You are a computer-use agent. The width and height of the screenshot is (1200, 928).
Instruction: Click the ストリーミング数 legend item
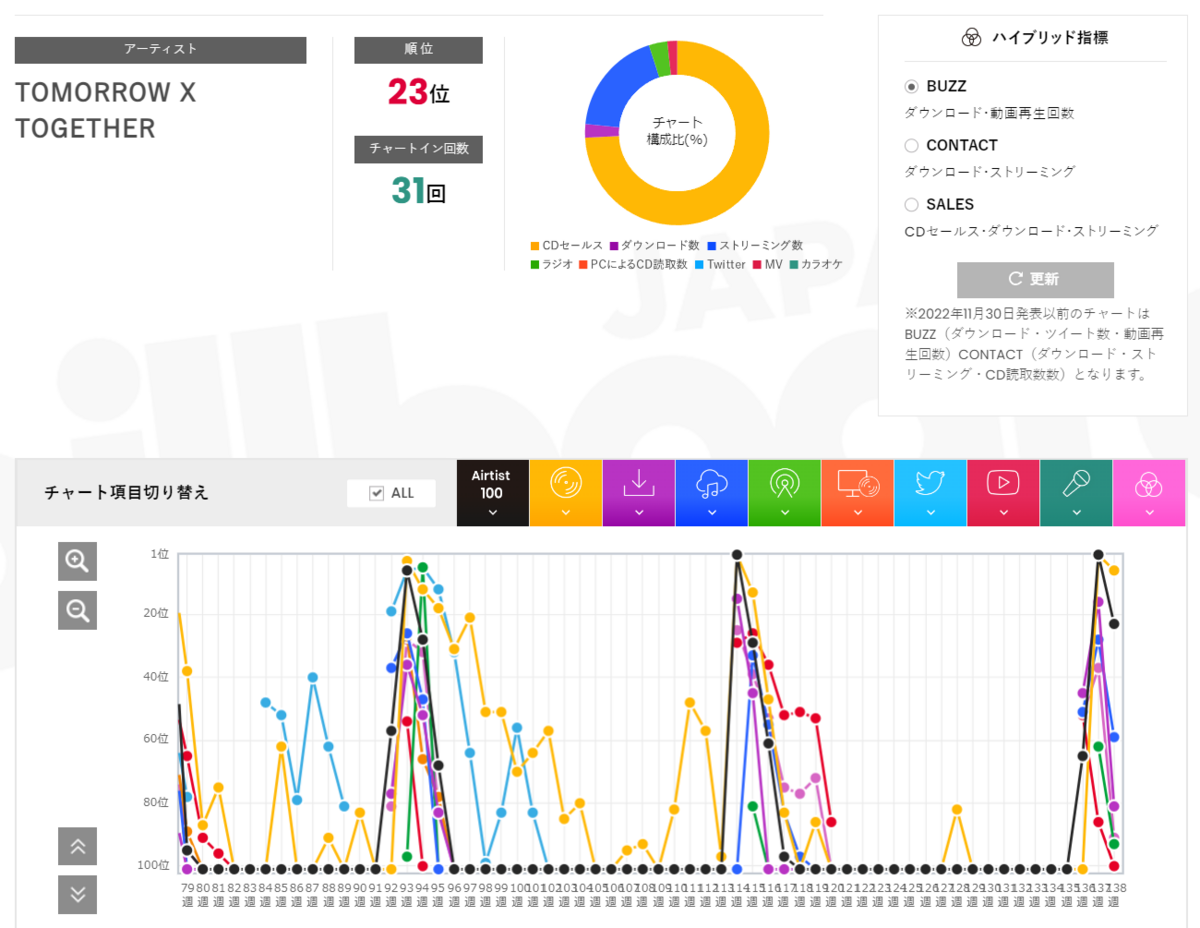coord(755,245)
